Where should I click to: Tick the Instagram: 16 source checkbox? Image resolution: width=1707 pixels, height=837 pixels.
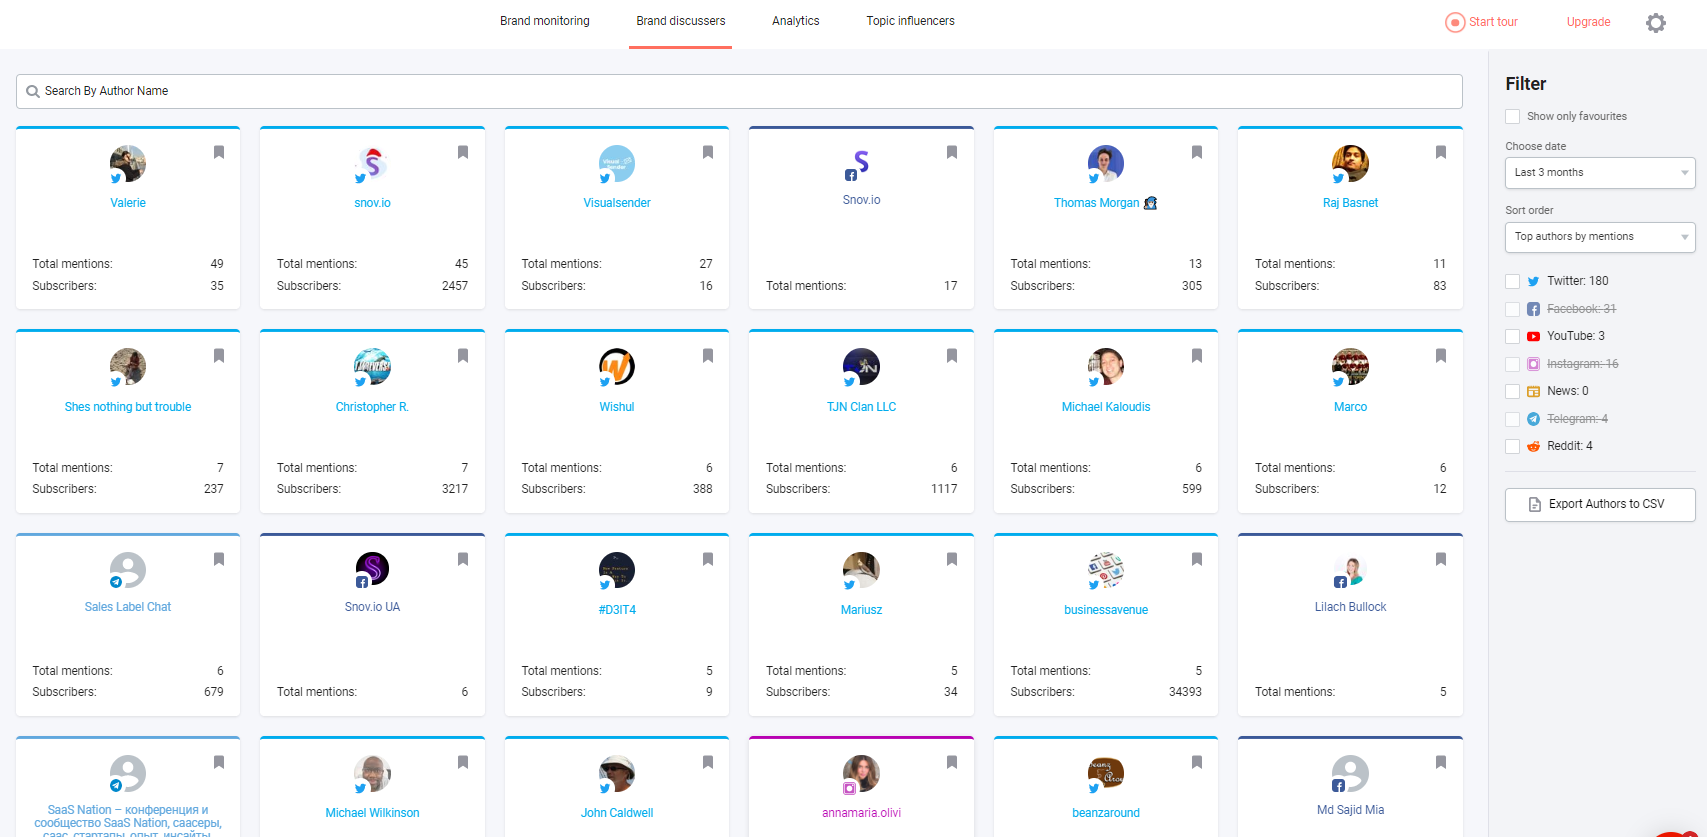pyautogui.click(x=1513, y=364)
